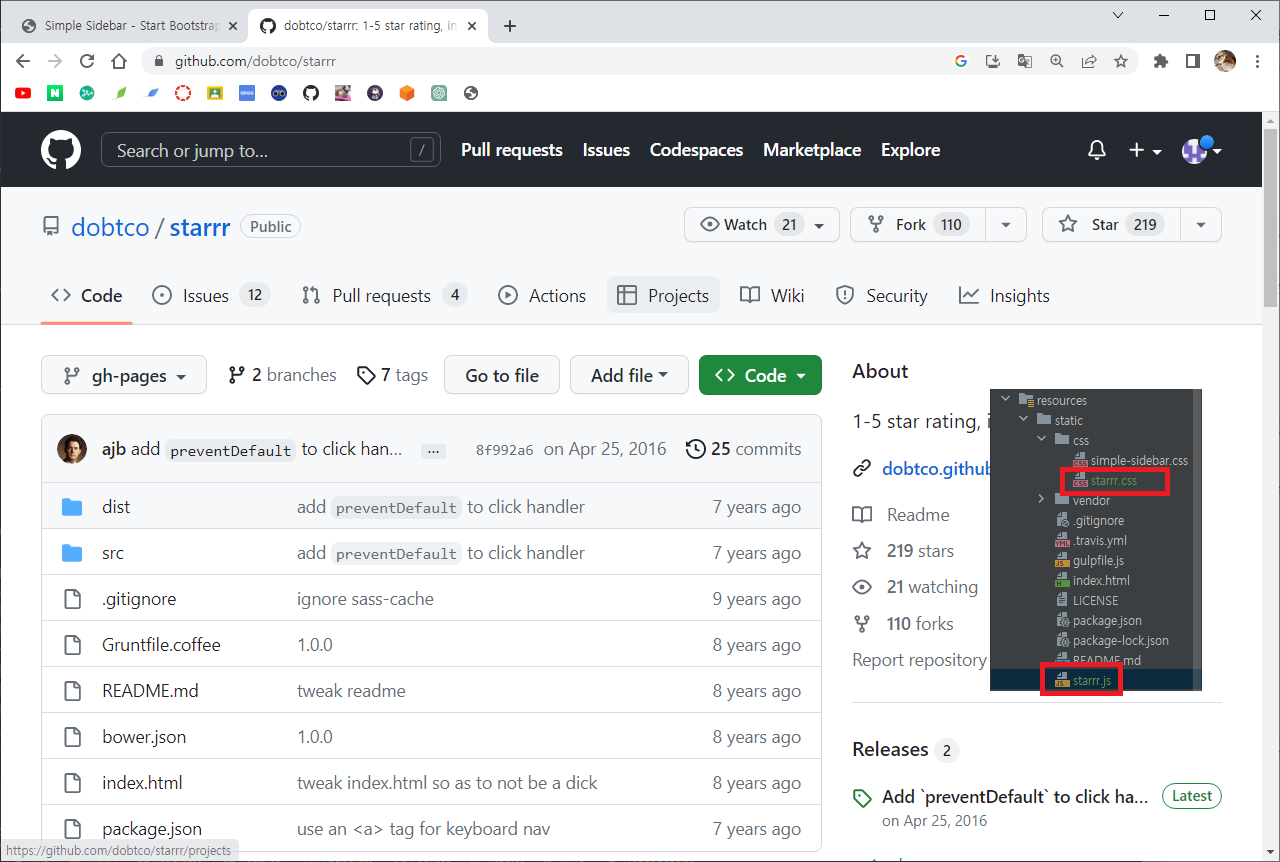
Task: Reload the current page
Action: (x=87, y=61)
